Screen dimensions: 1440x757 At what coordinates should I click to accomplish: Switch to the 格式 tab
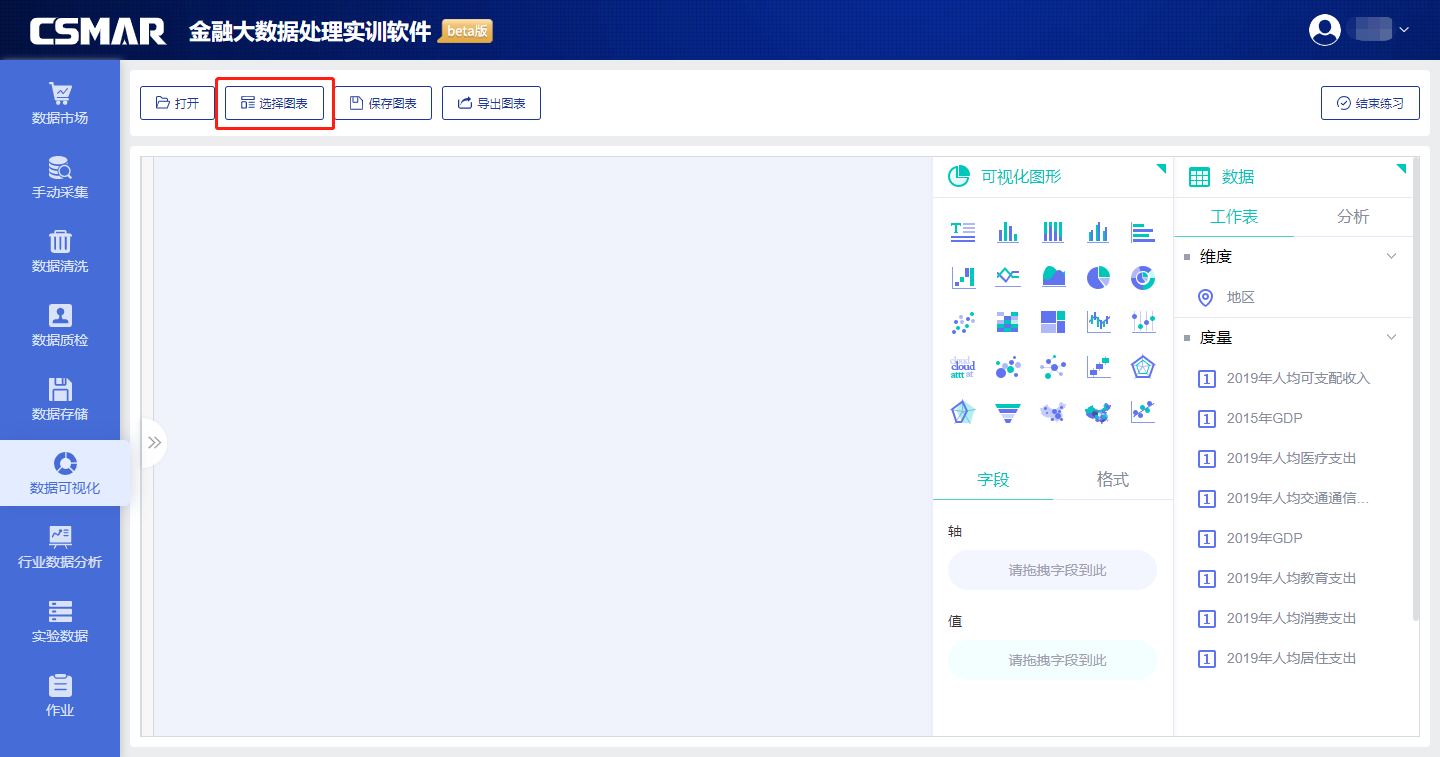coord(1112,480)
